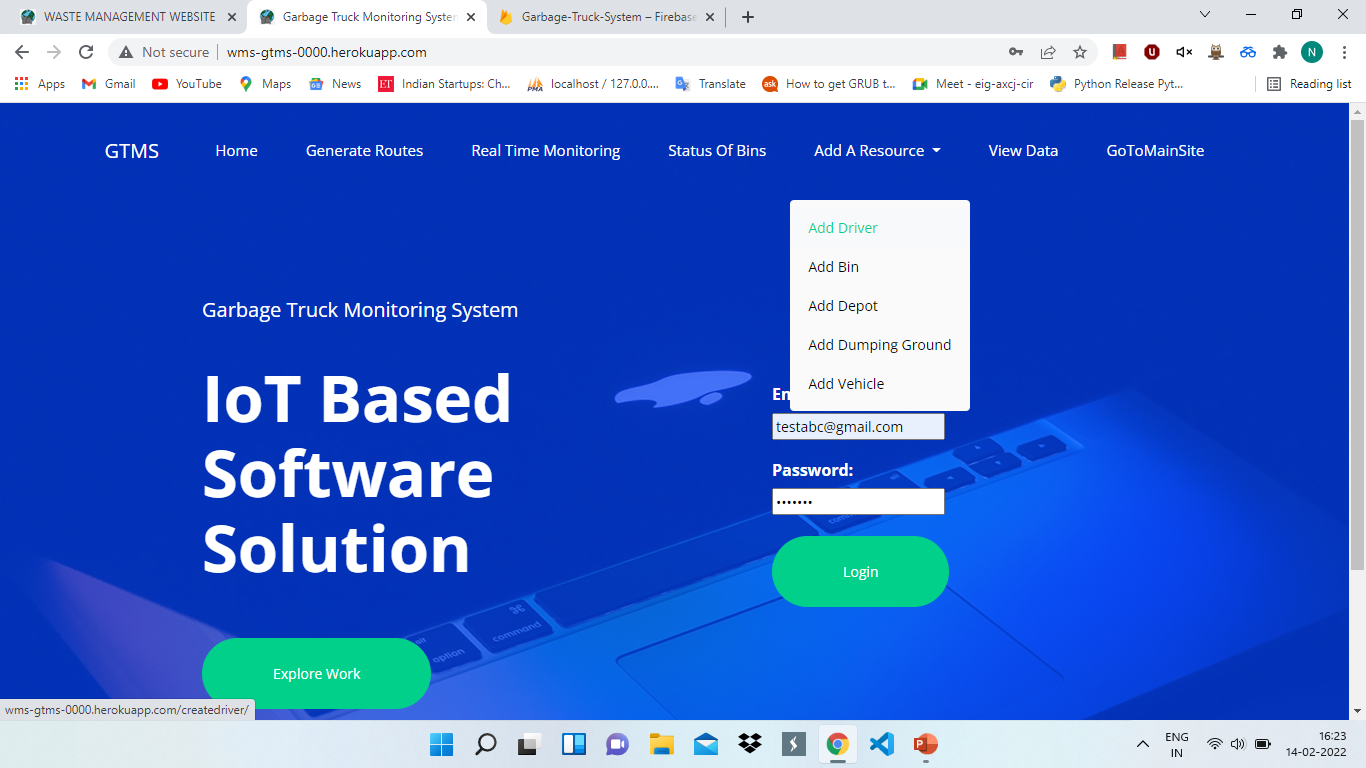Open Visual Studio Code from taskbar
Image resolution: width=1366 pixels, height=768 pixels.
[x=881, y=744]
